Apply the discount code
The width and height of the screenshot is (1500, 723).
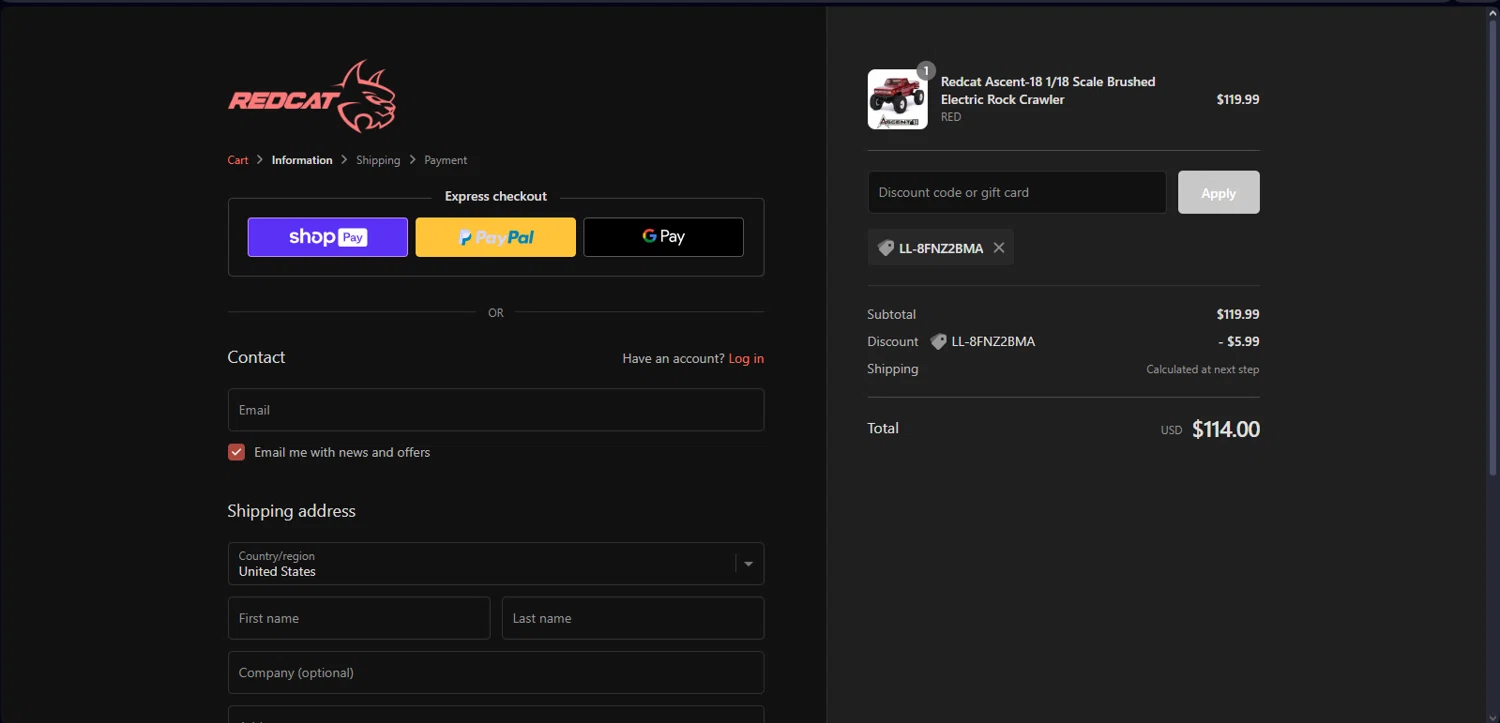(x=1218, y=192)
